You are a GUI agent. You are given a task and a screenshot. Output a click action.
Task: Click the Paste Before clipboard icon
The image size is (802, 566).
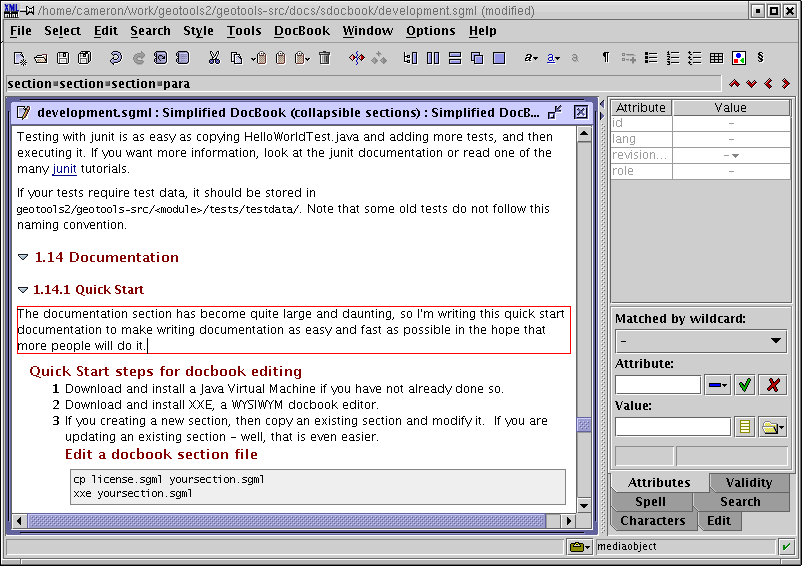(x=259, y=58)
